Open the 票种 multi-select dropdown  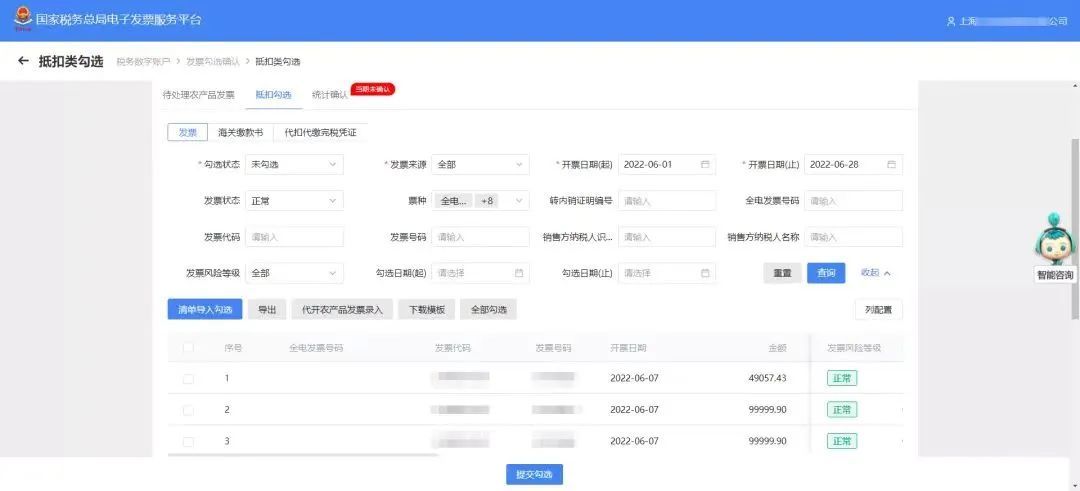click(x=480, y=201)
